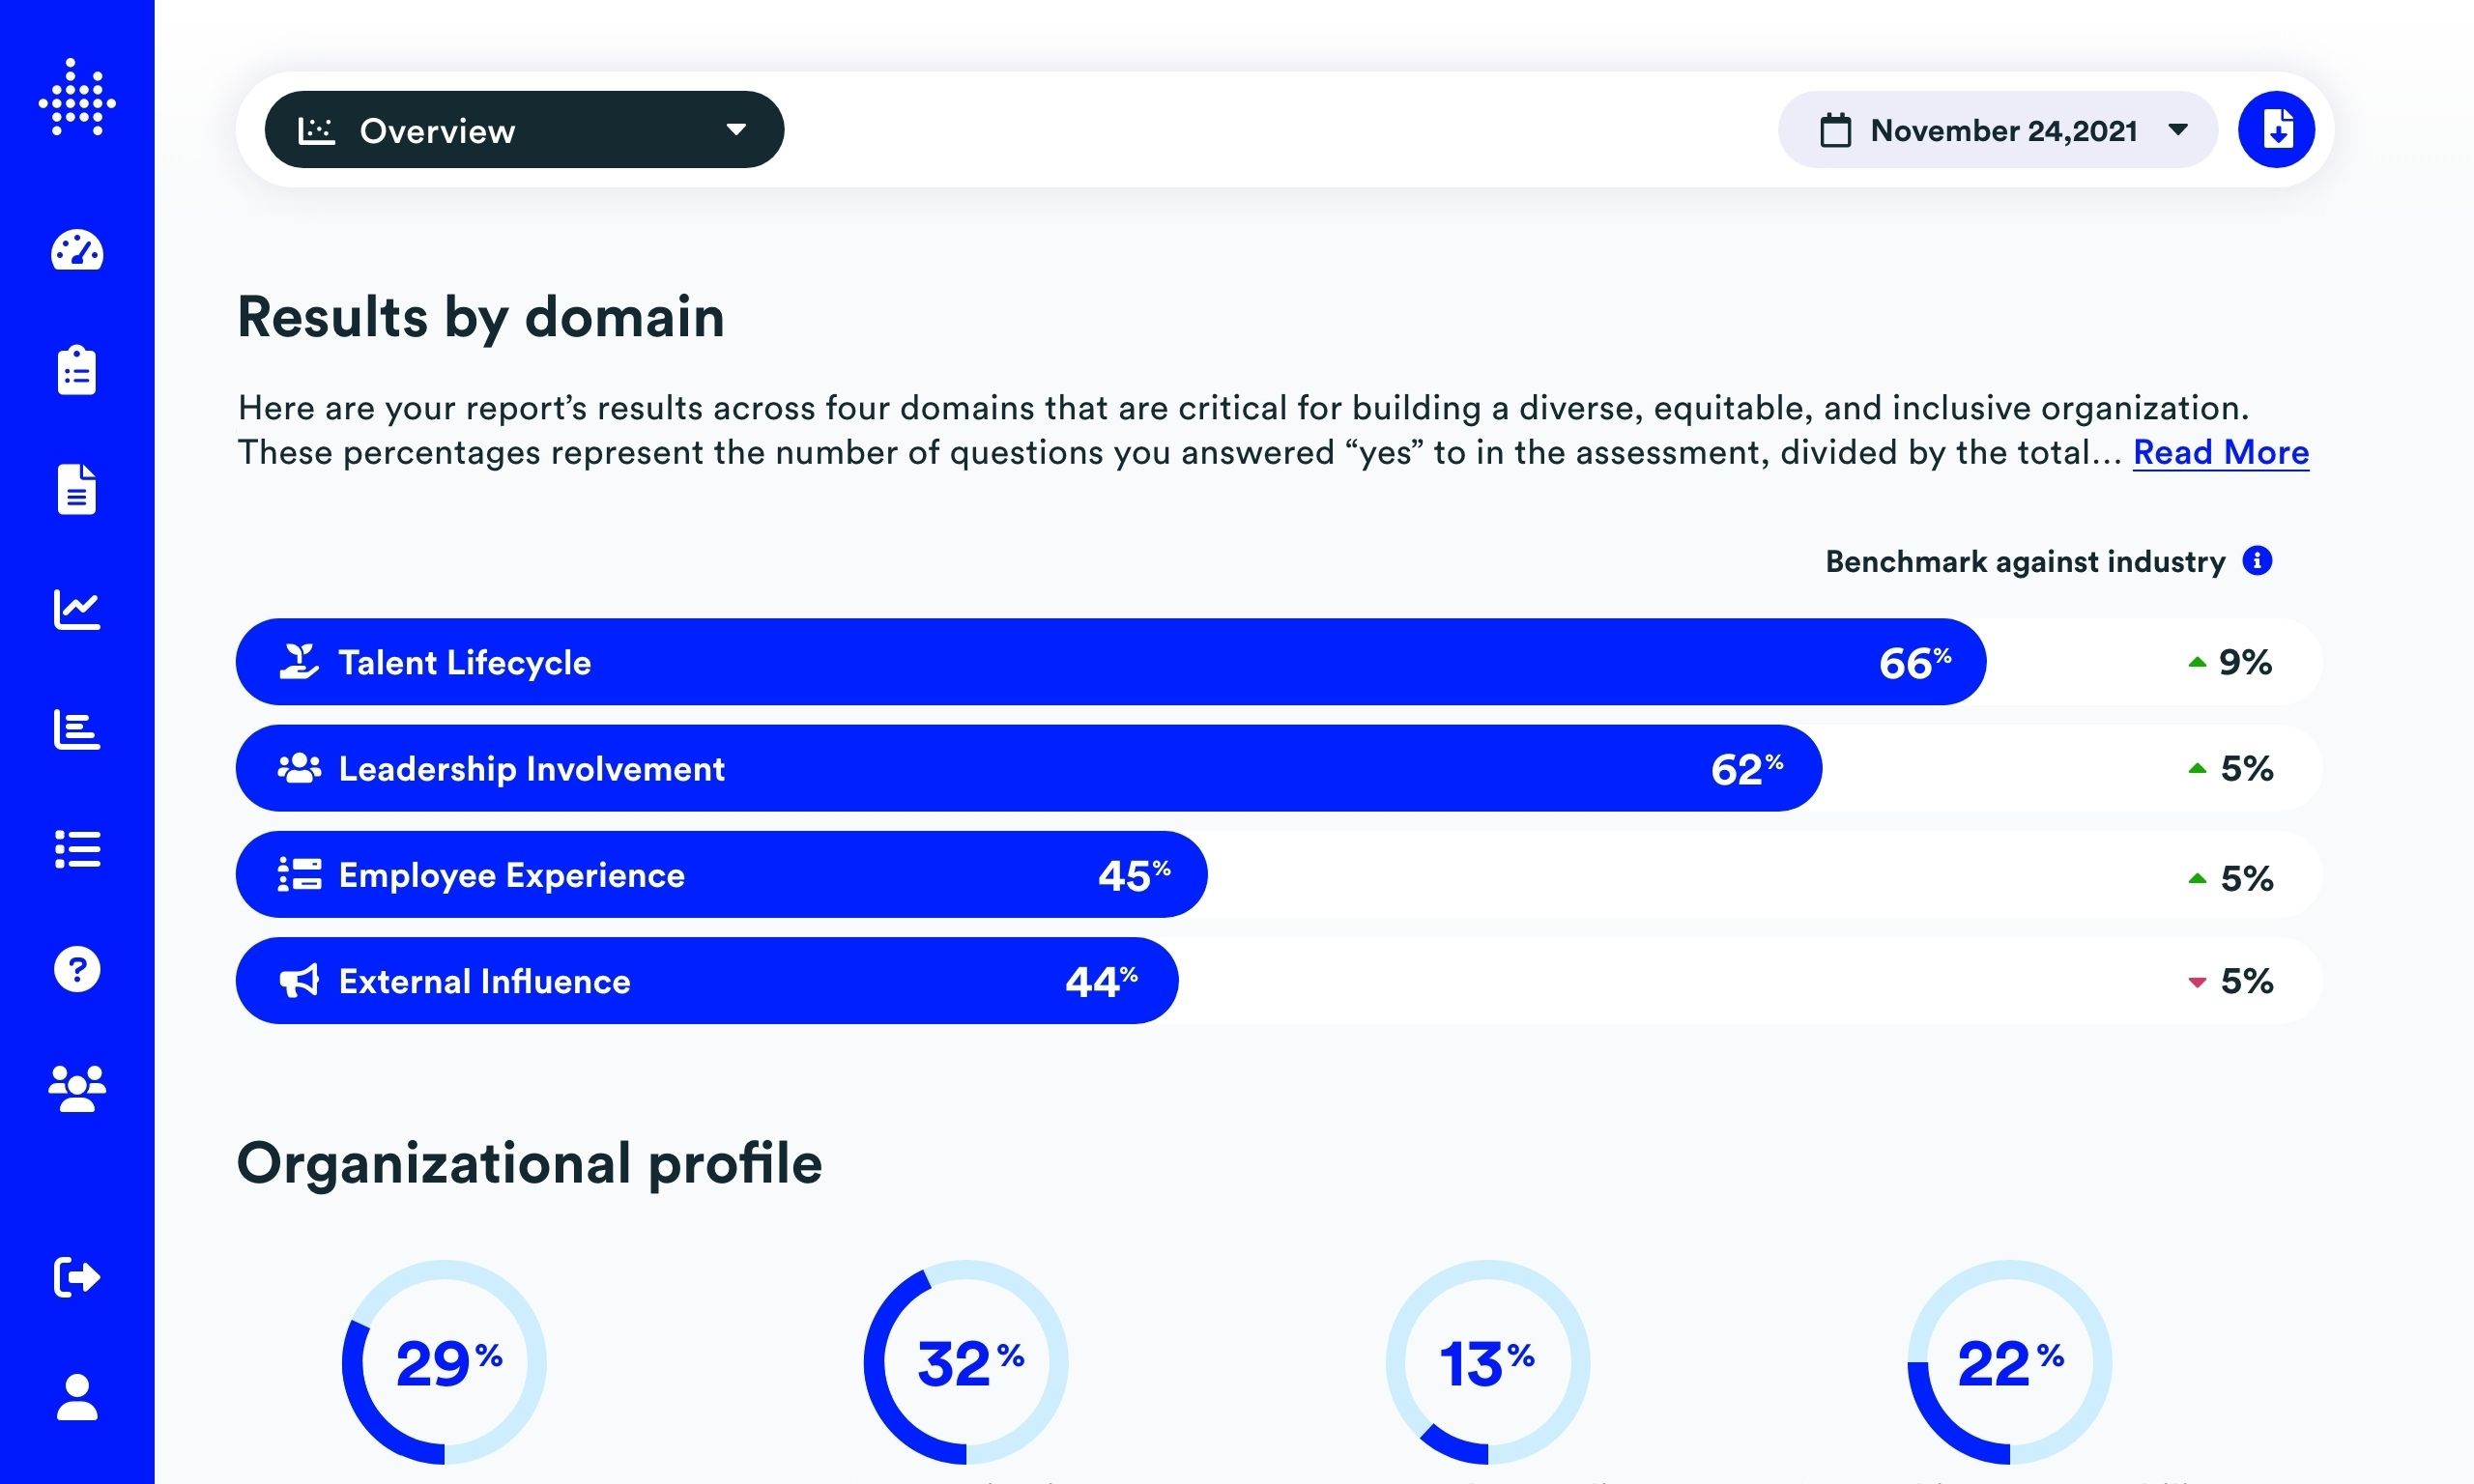The height and width of the screenshot is (1484, 2474).
Task: Click the clipboard checklist sidebar icon
Action: pos(77,370)
